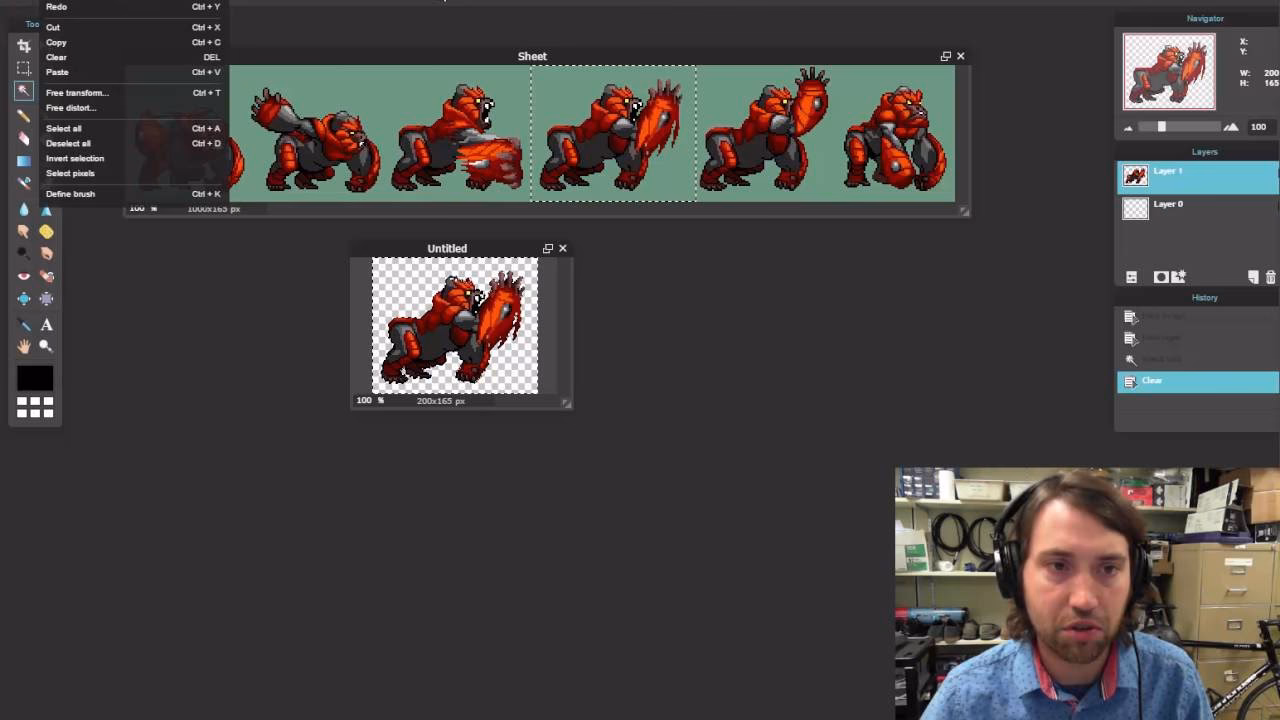Choose Deselect all menu item
This screenshot has width=1280, height=720.
coord(133,144)
